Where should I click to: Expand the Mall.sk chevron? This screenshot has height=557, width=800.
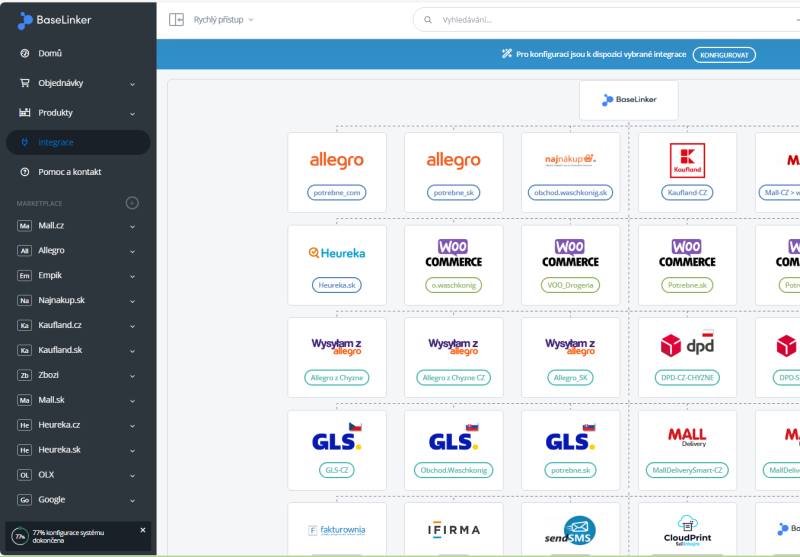(x=132, y=400)
